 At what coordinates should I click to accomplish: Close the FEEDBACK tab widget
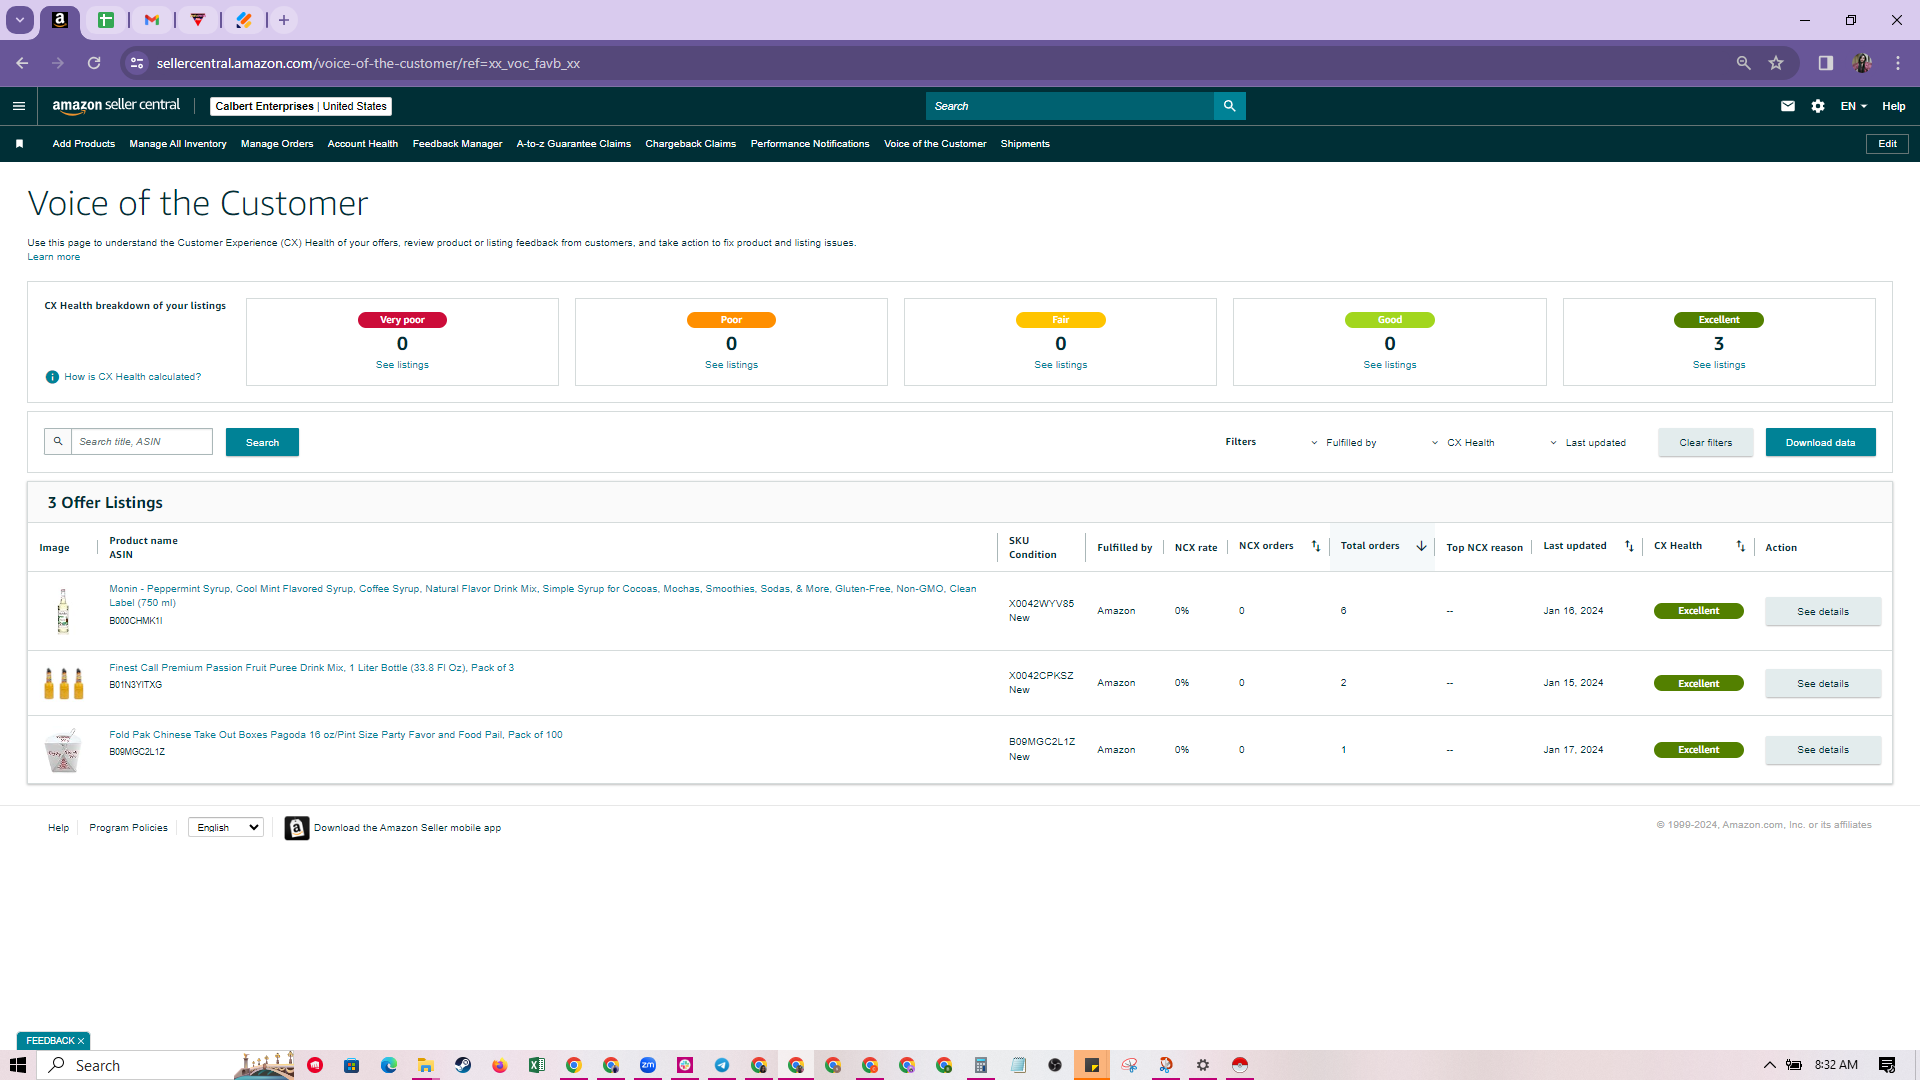click(x=81, y=1041)
